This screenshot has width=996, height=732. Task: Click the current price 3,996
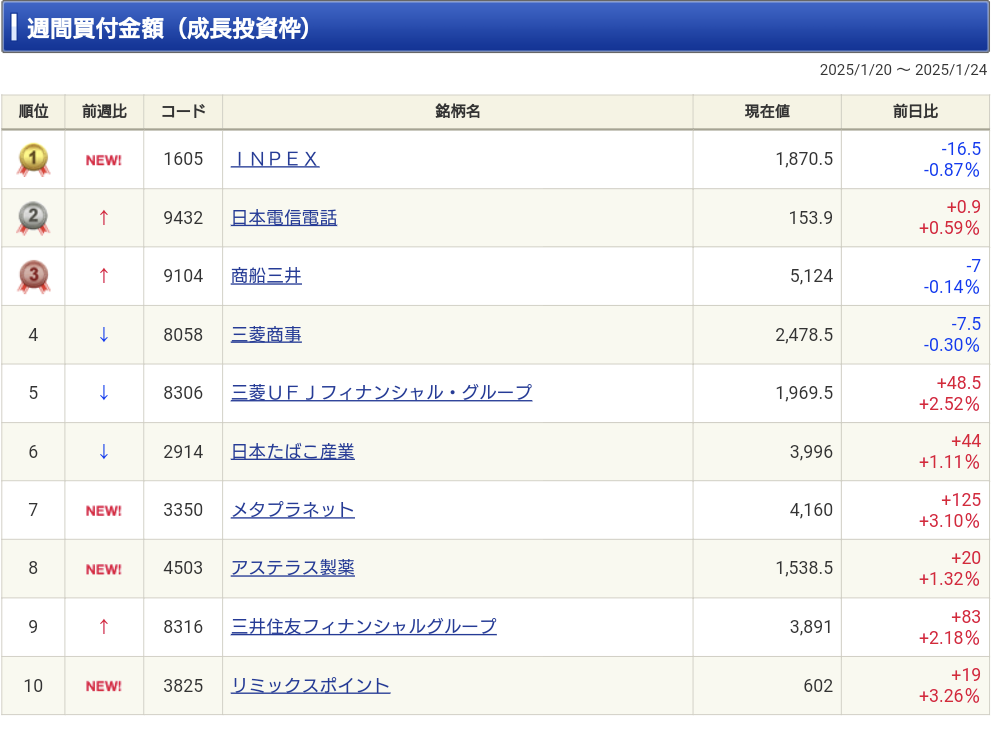(811, 452)
